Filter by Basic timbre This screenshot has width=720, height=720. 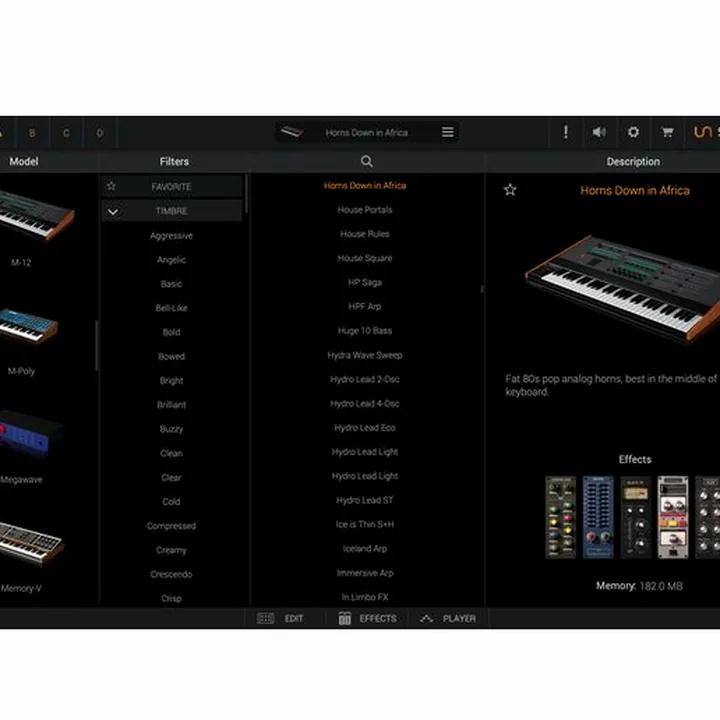click(171, 284)
